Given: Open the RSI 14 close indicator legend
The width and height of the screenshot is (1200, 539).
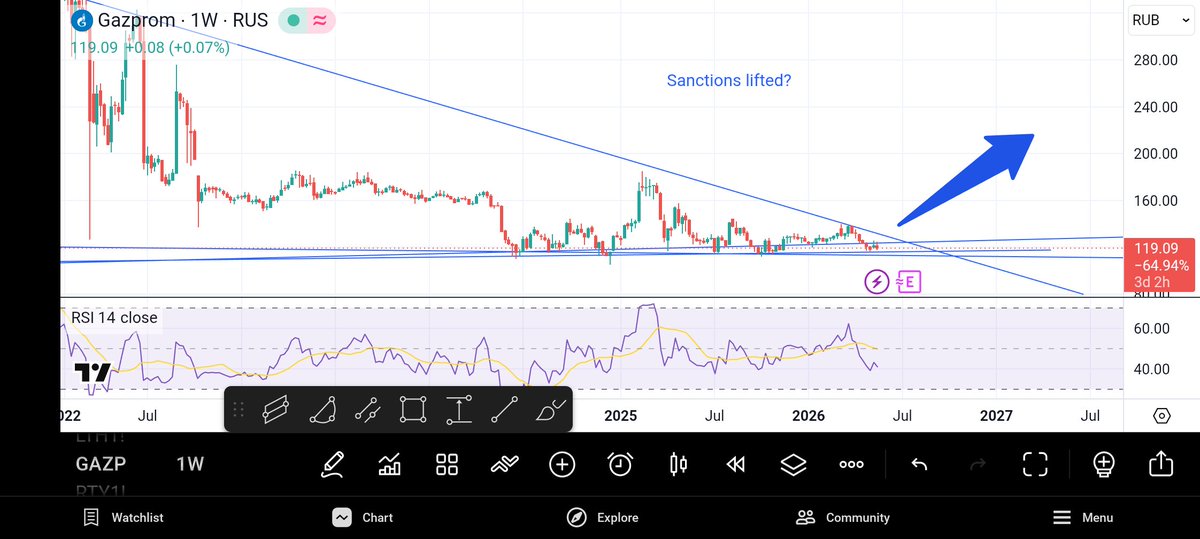Looking at the screenshot, I should pos(114,318).
